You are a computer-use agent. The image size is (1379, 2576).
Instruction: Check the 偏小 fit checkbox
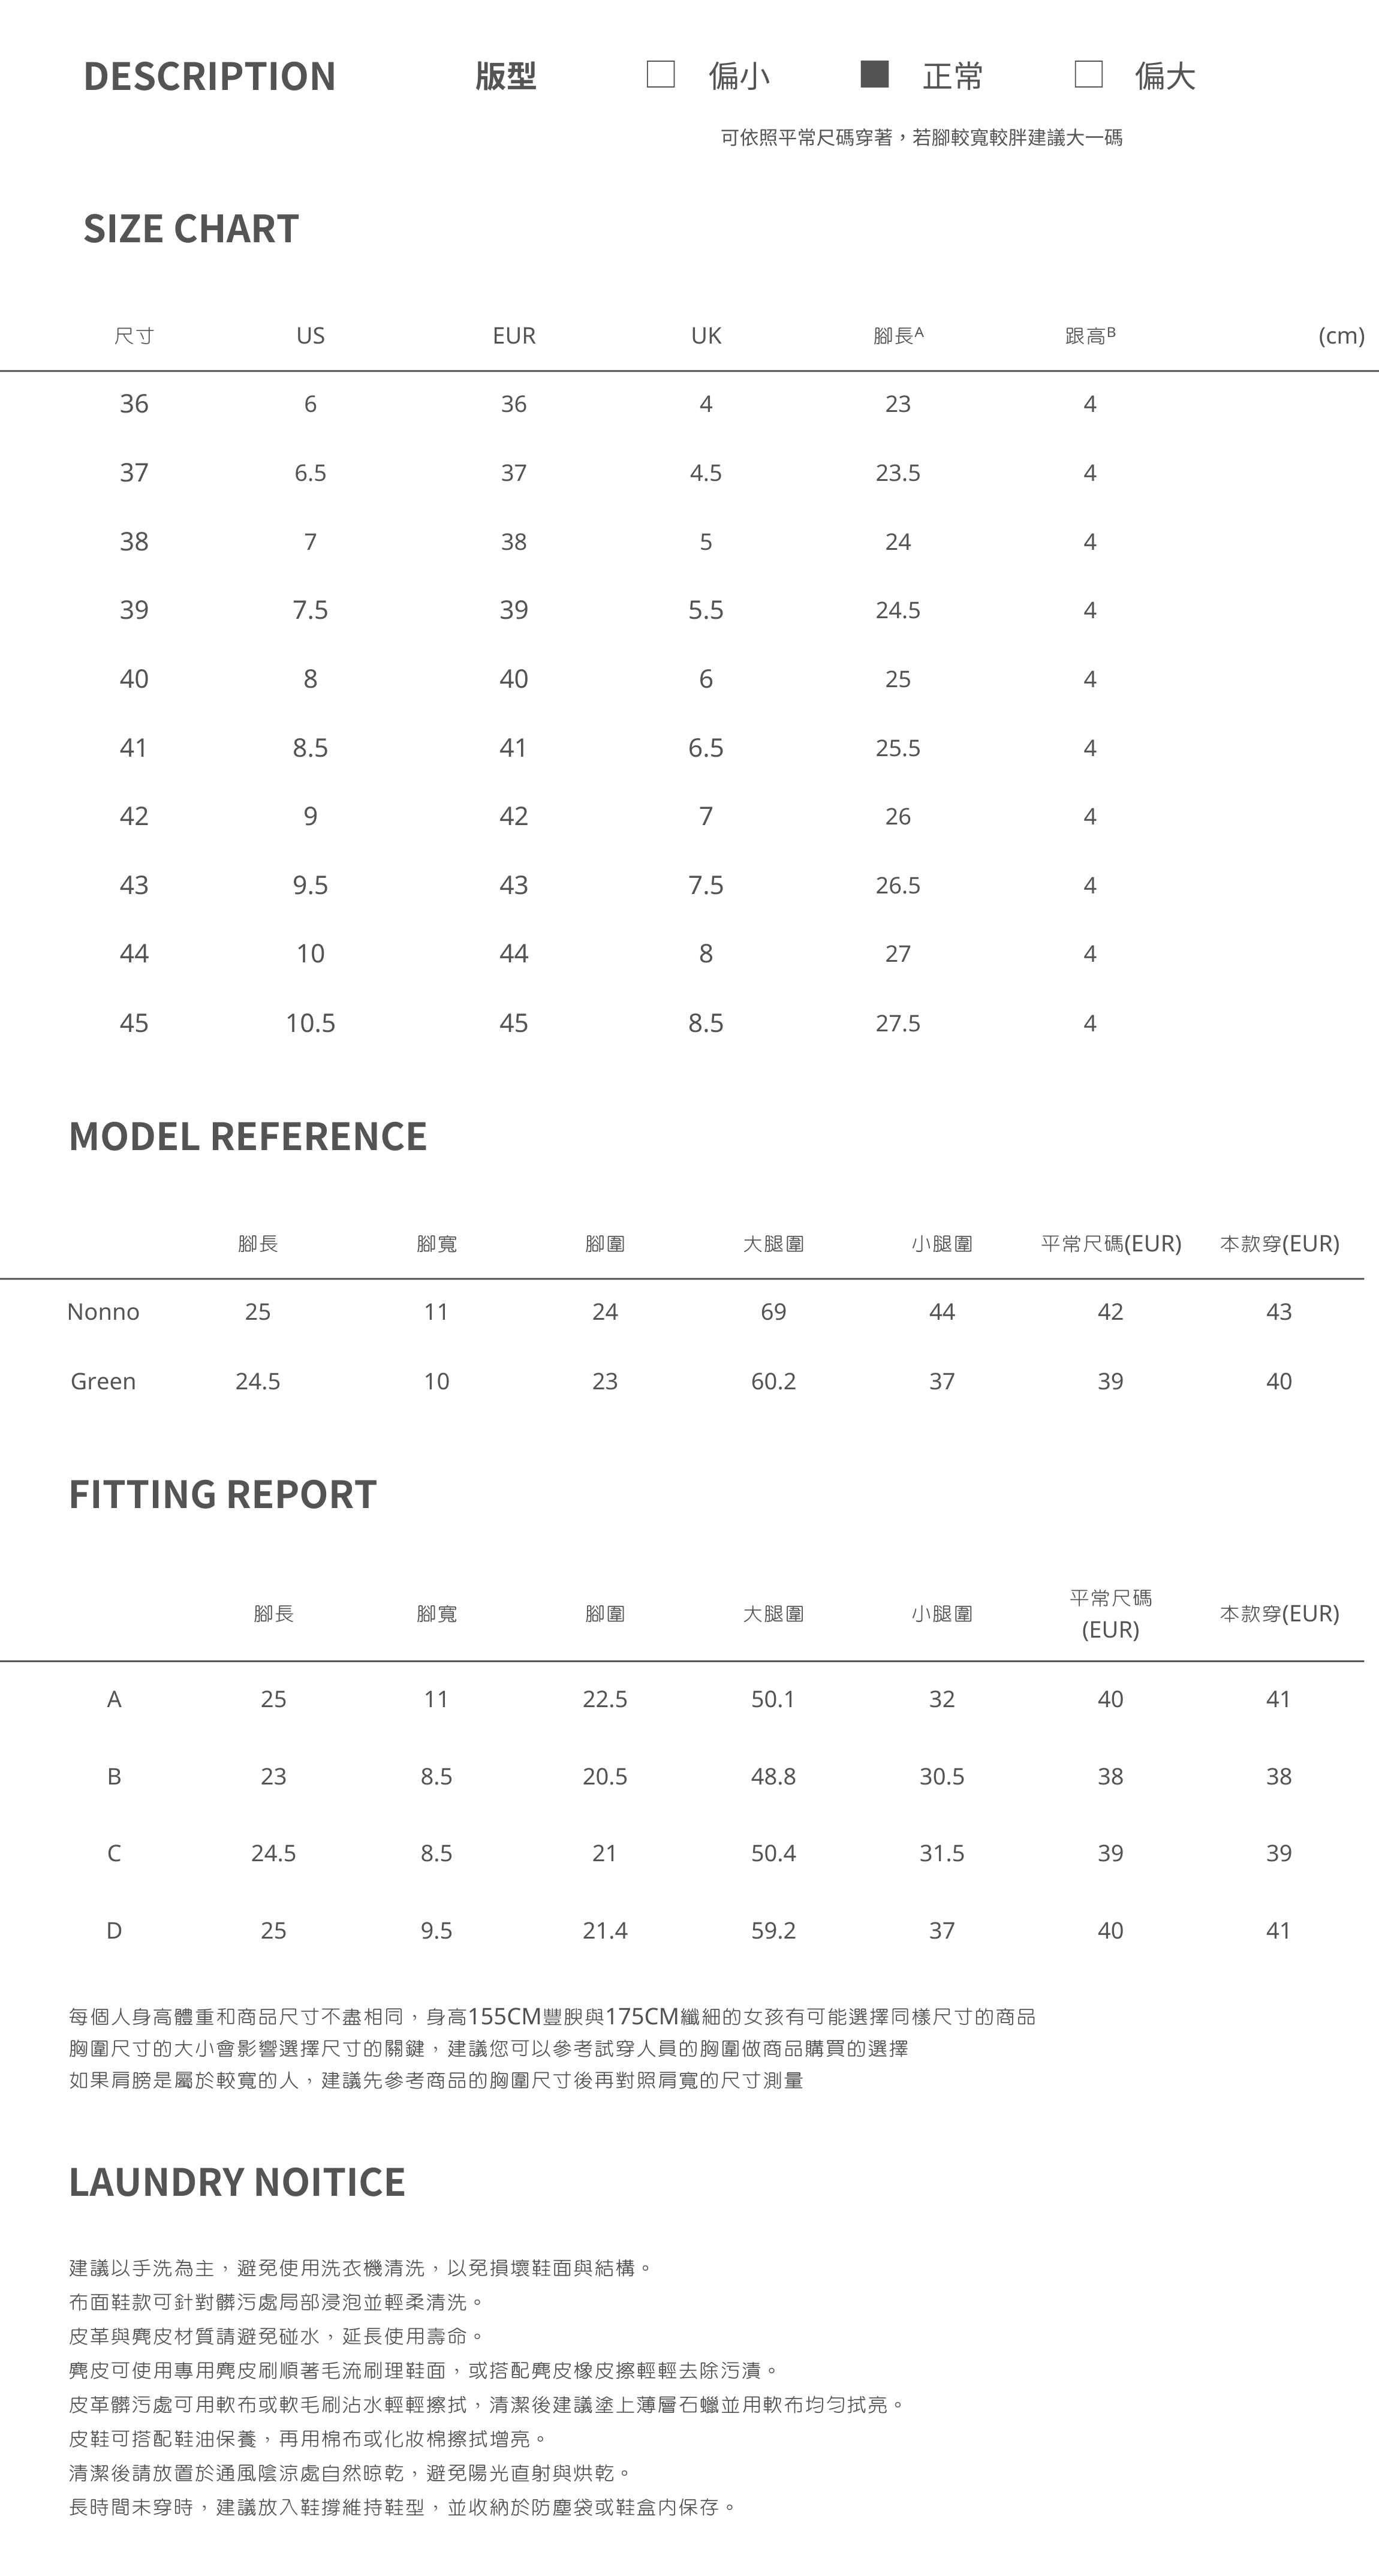point(660,75)
